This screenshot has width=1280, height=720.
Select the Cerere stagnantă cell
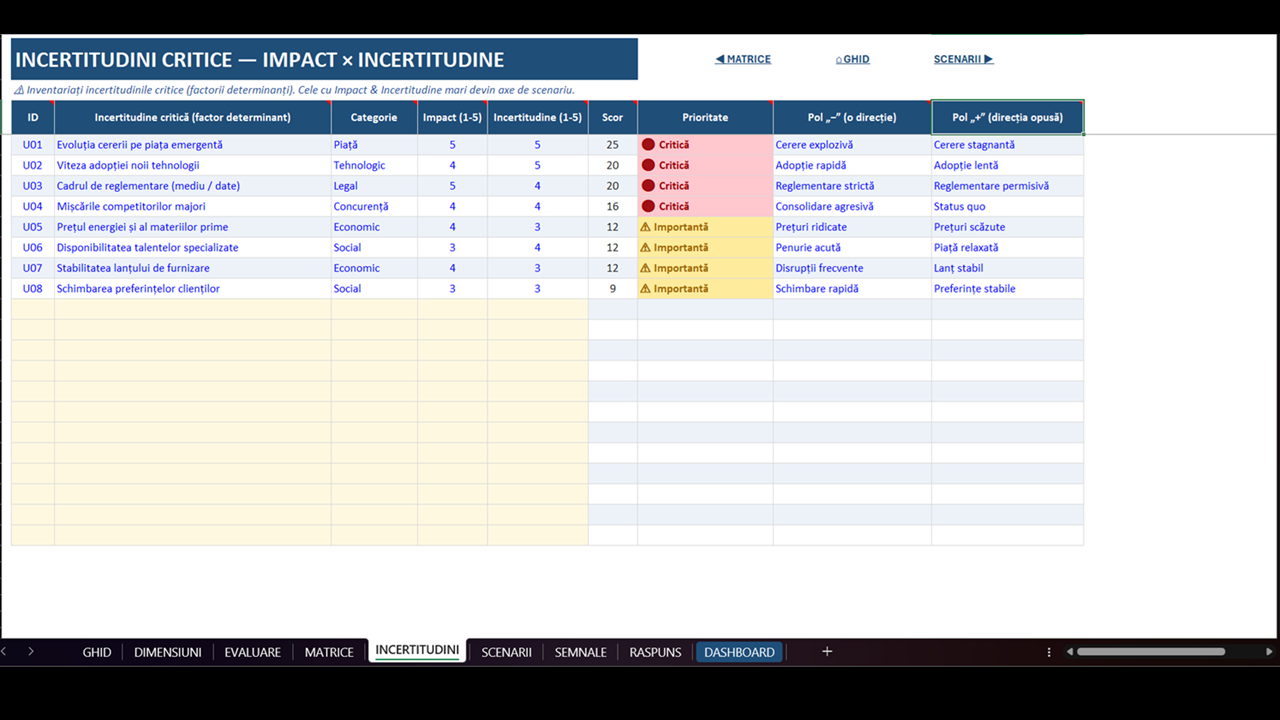(x=1007, y=145)
